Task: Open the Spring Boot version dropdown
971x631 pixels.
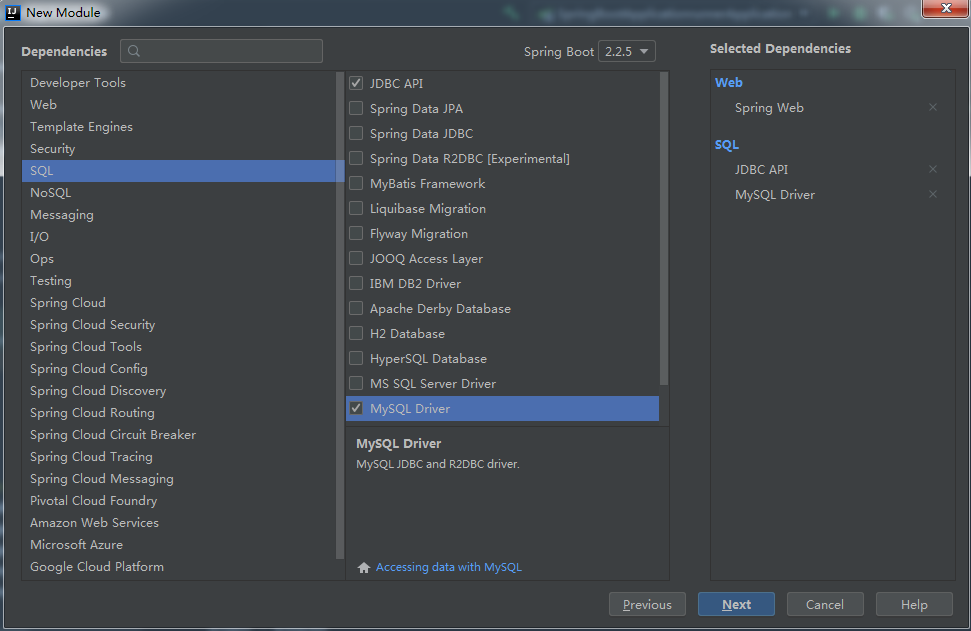Action: click(626, 52)
